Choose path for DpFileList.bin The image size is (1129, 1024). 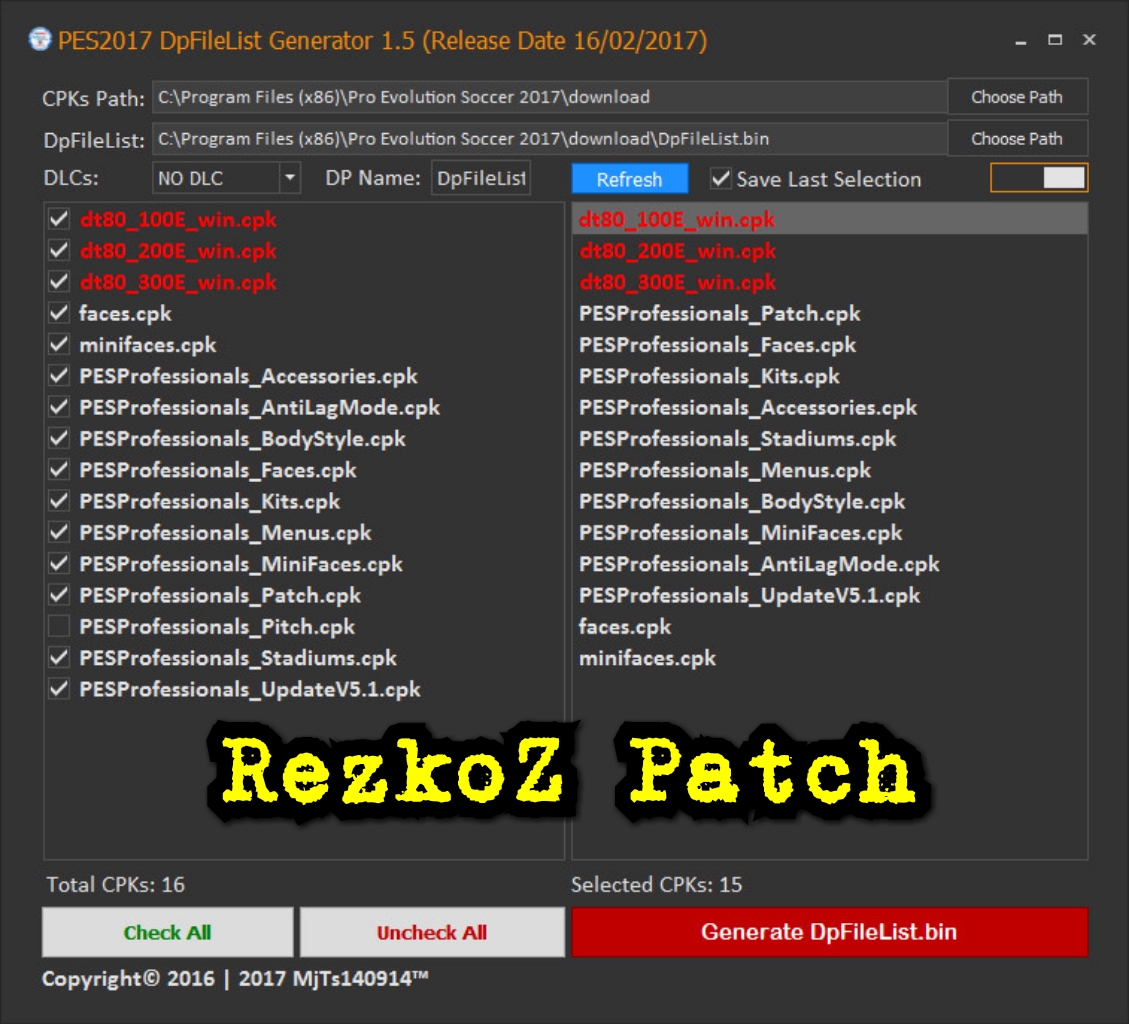click(1017, 138)
